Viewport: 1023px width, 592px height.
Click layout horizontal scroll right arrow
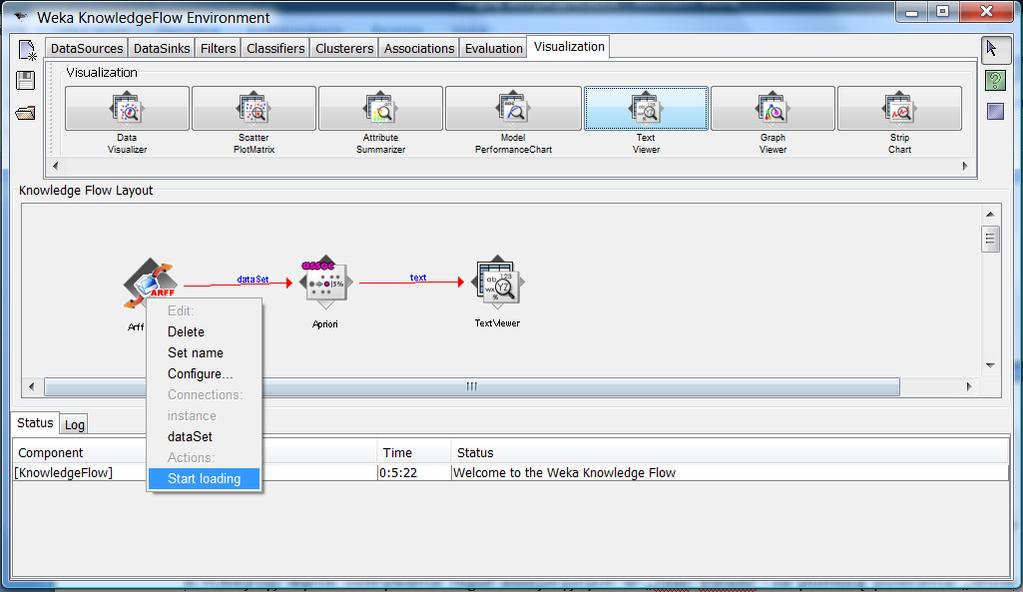click(x=969, y=386)
